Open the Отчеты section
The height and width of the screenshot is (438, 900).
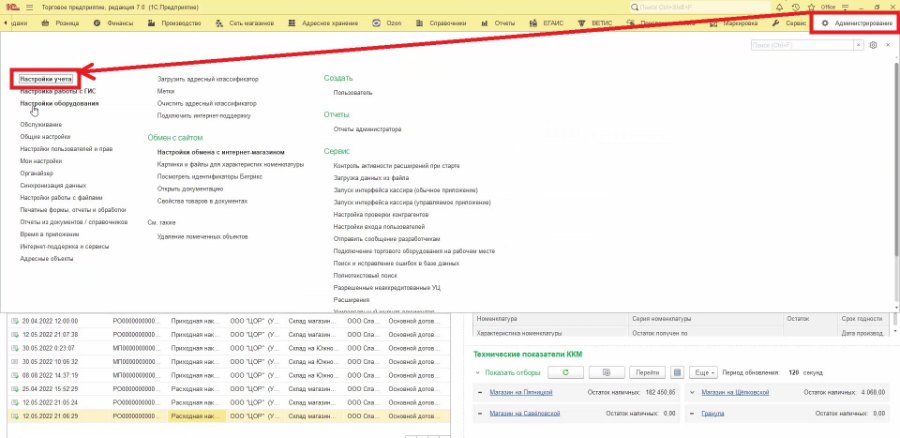pos(498,24)
